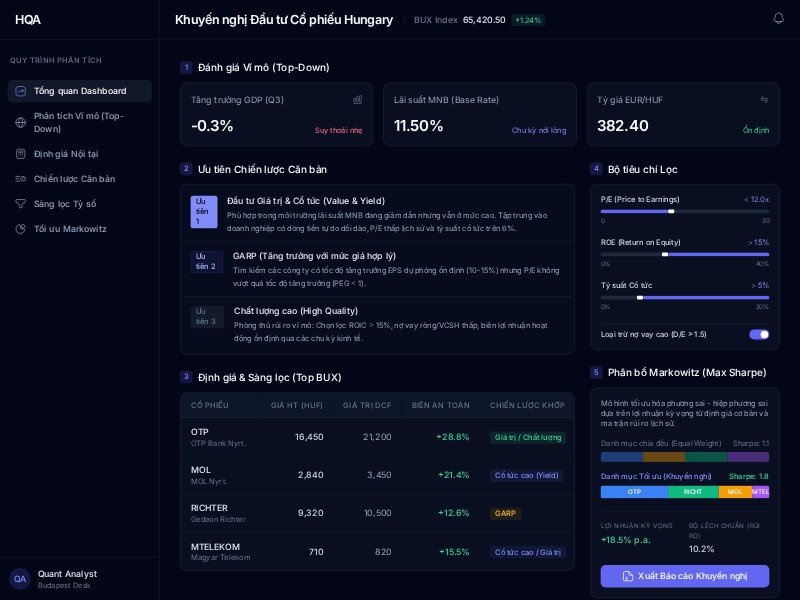The height and width of the screenshot is (600, 800).
Task: Click the swap arrows icon in EUR/HUF card
Action: click(x=764, y=100)
